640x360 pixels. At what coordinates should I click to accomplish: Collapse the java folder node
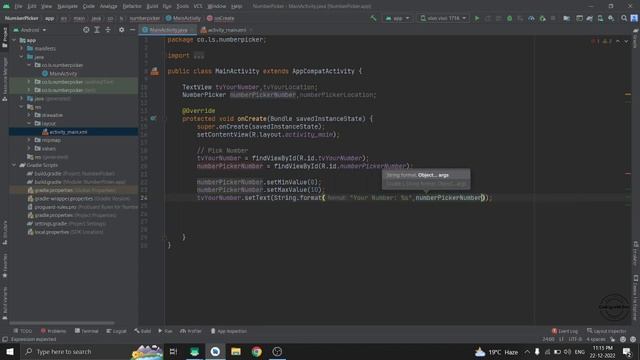click(22, 57)
